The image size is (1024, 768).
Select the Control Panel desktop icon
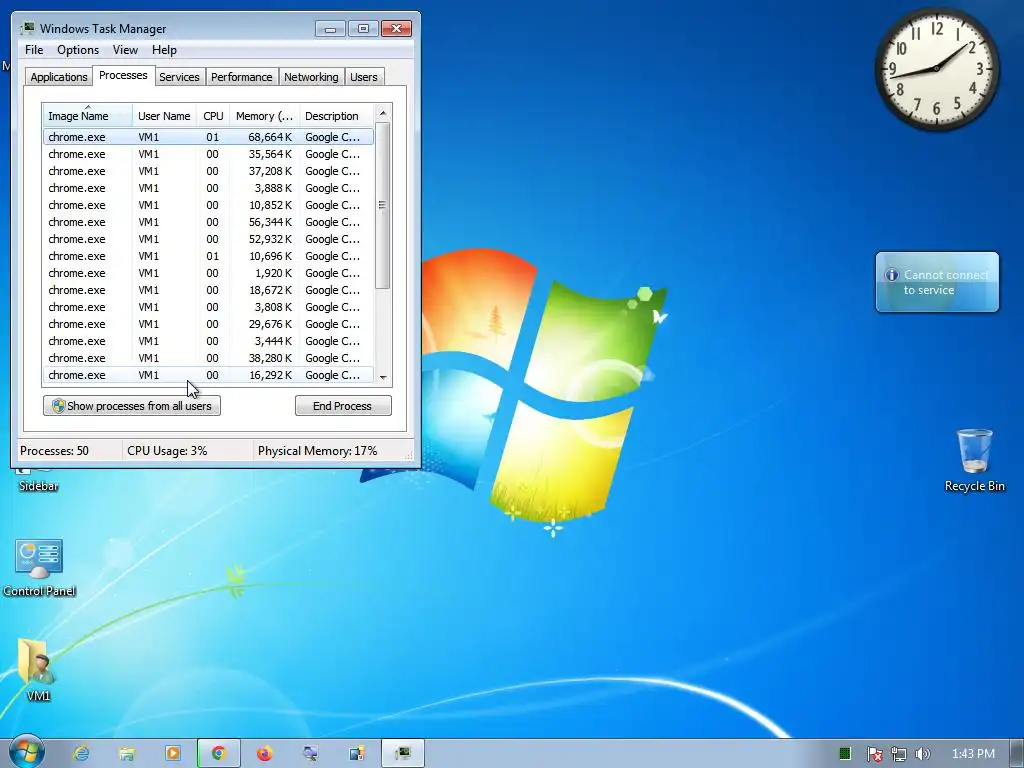click(39, 568)
